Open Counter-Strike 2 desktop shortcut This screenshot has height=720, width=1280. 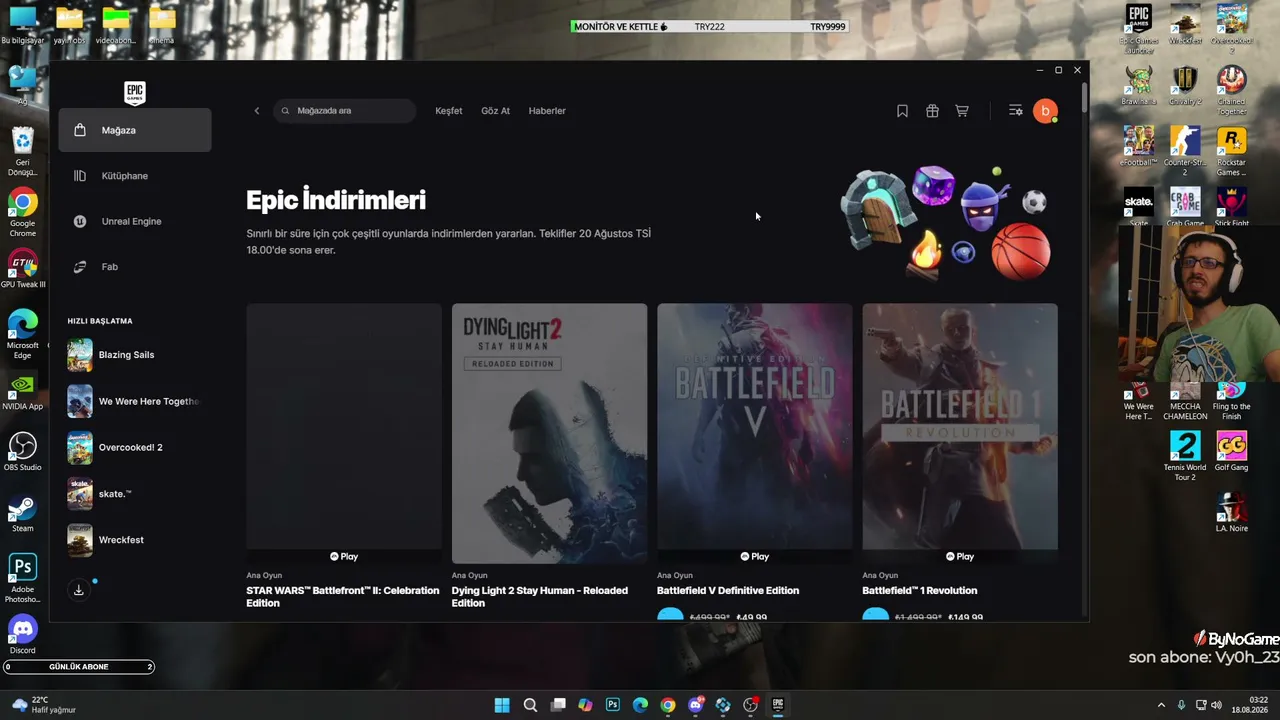pos(1185,151)
